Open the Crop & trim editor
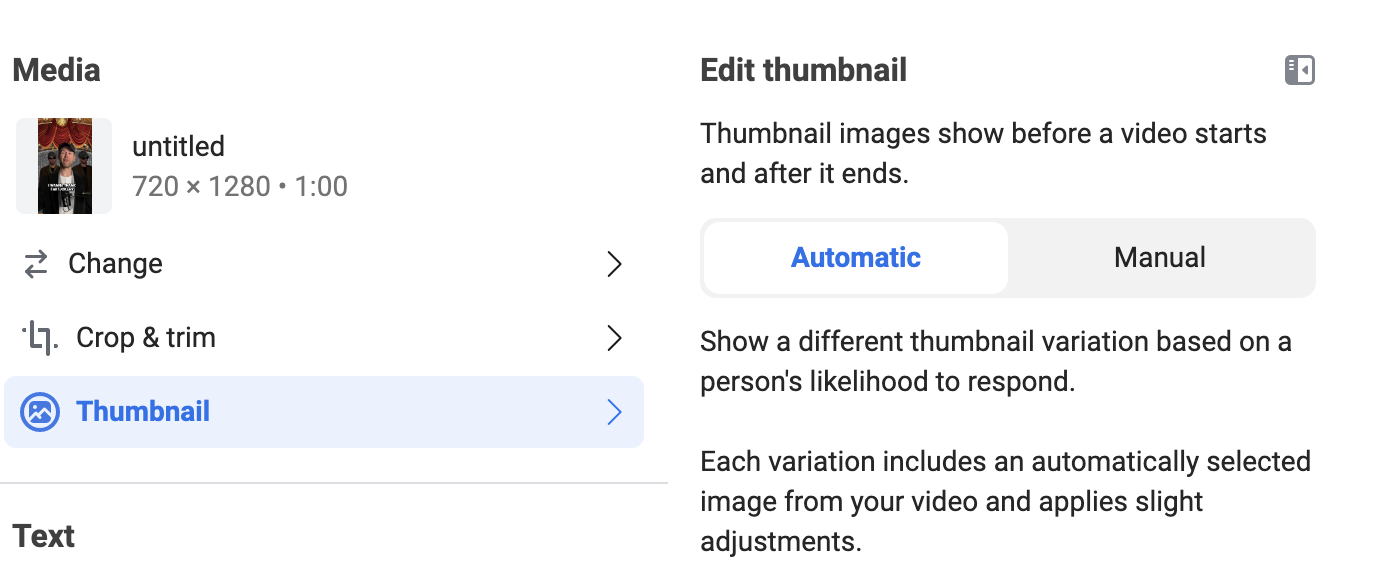Screen dimensions: 1380x584 (x=146, y=337)
